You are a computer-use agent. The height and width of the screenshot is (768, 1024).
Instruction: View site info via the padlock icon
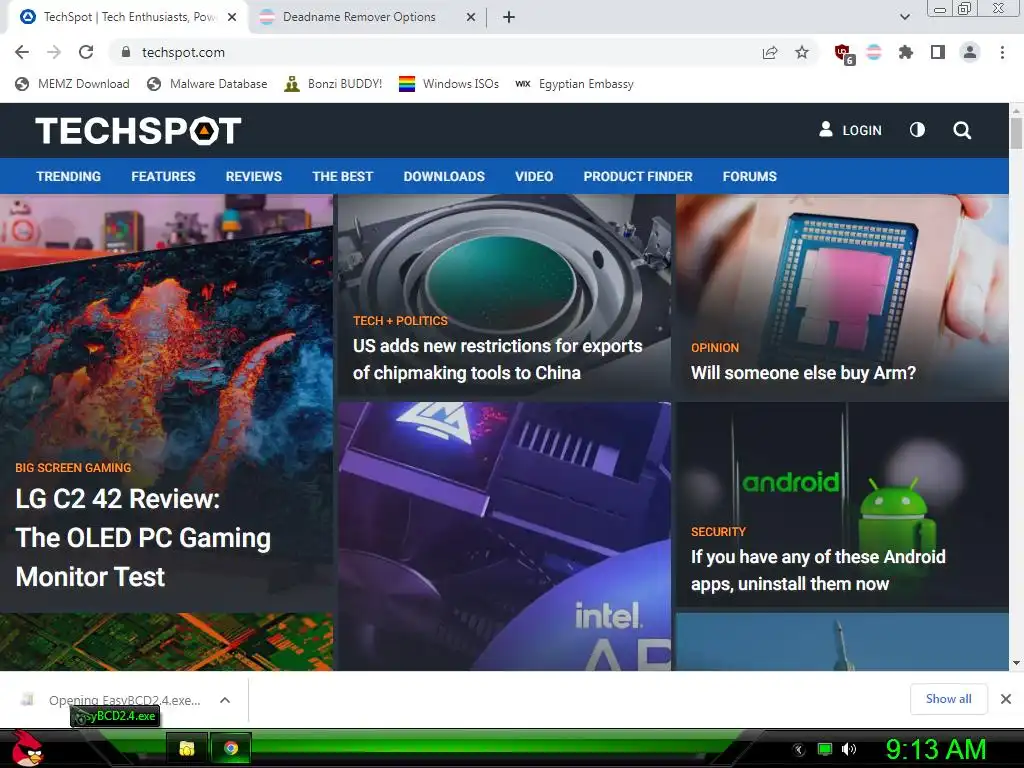click(126, 52)
